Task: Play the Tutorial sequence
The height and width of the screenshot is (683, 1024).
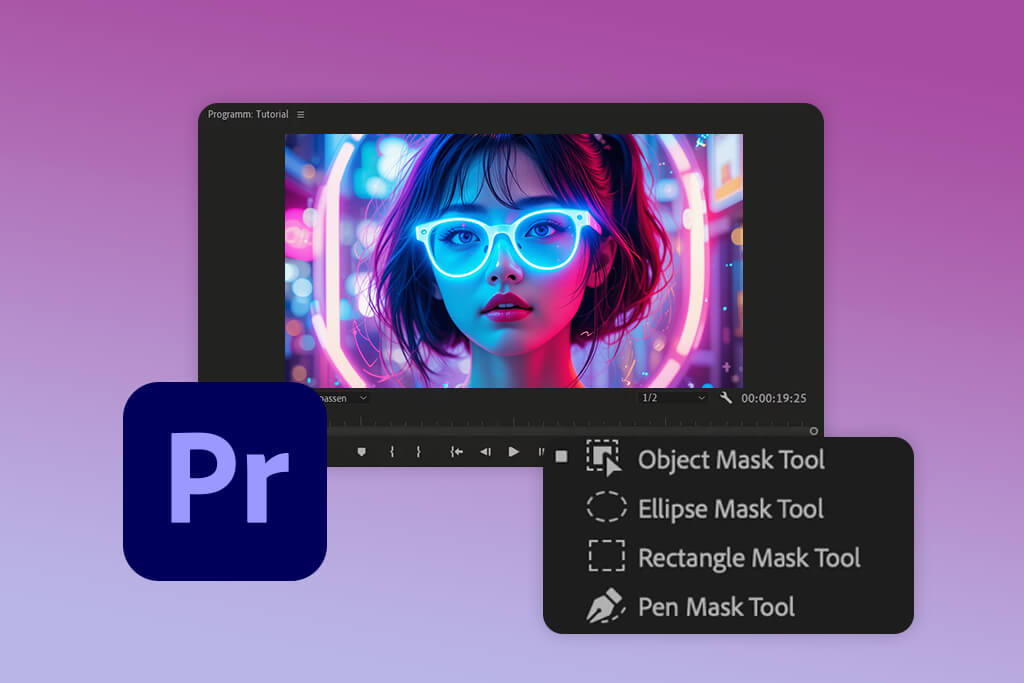Action: [x=514, y=452]
